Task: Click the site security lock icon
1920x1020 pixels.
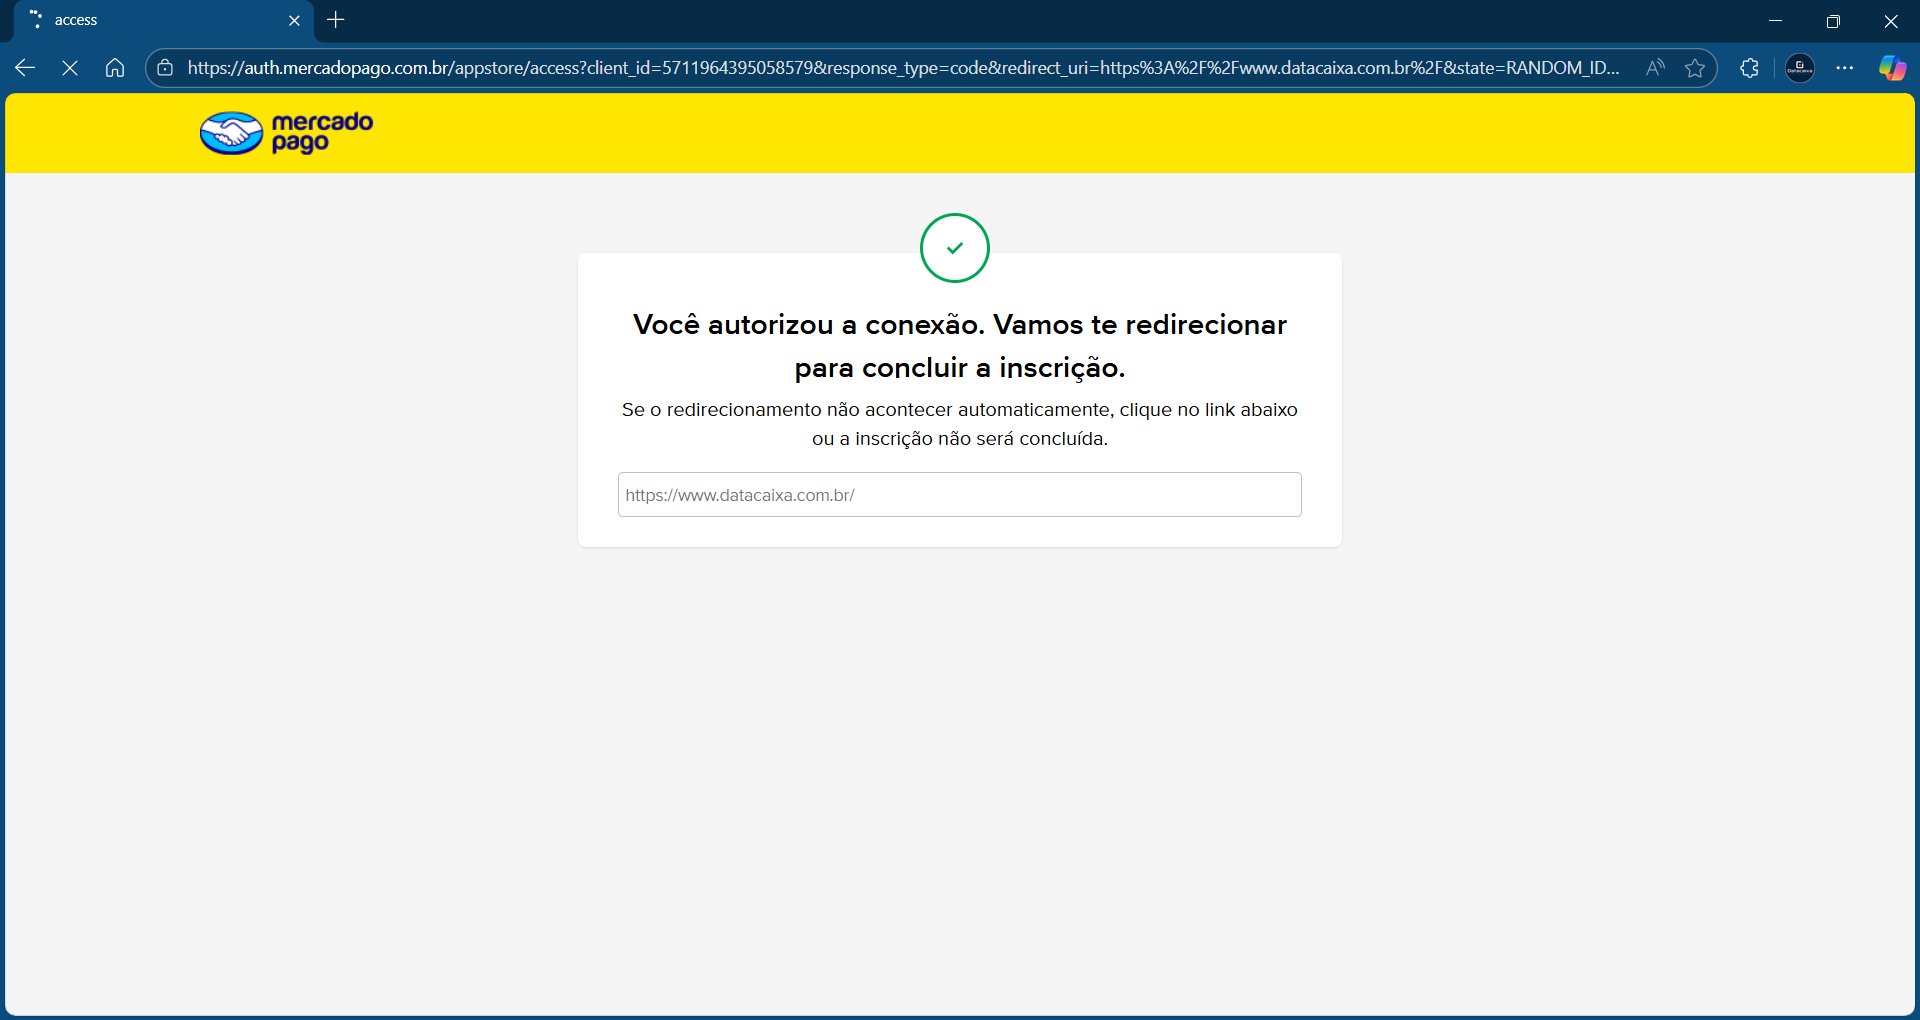Action: coord(165,68)
